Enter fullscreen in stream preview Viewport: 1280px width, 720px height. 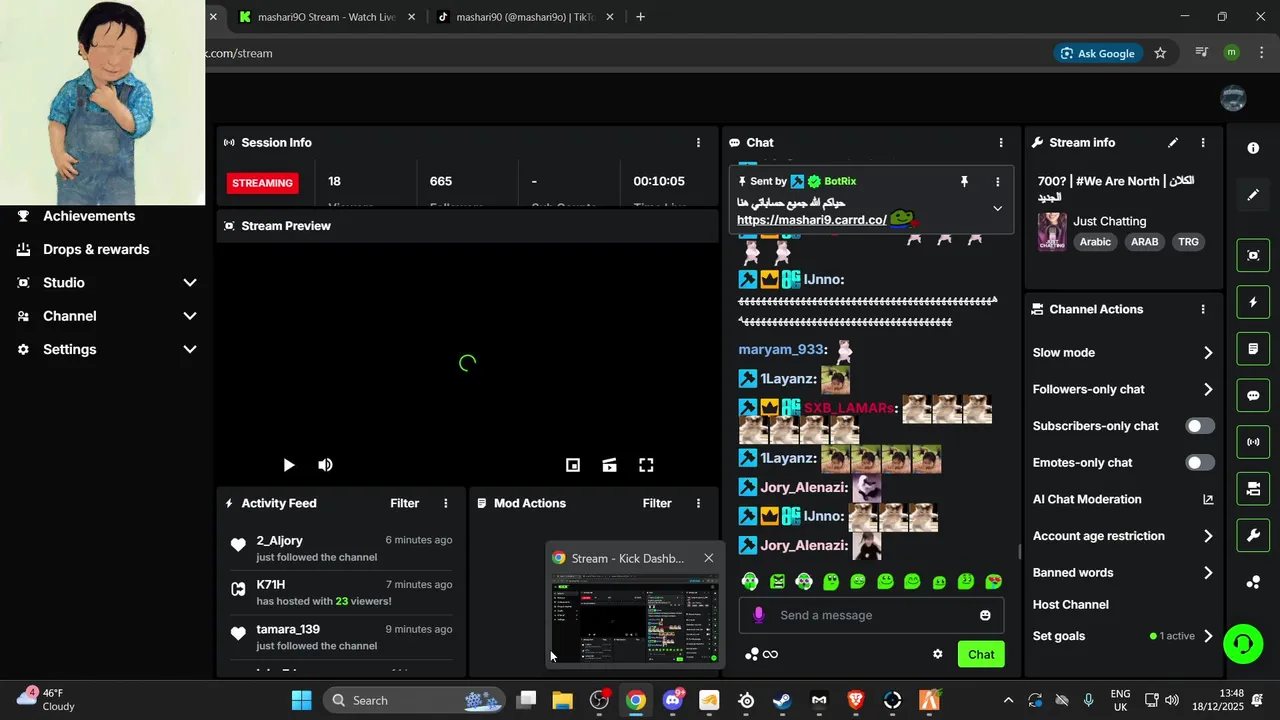coord(646,465)
